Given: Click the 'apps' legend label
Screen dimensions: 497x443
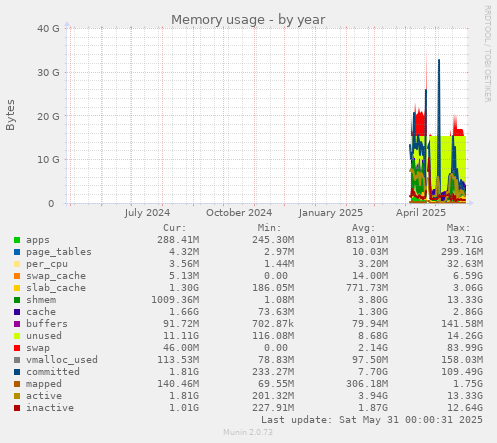Looking at the screenshot, I should pyautogui.click(x=38, y=240).
